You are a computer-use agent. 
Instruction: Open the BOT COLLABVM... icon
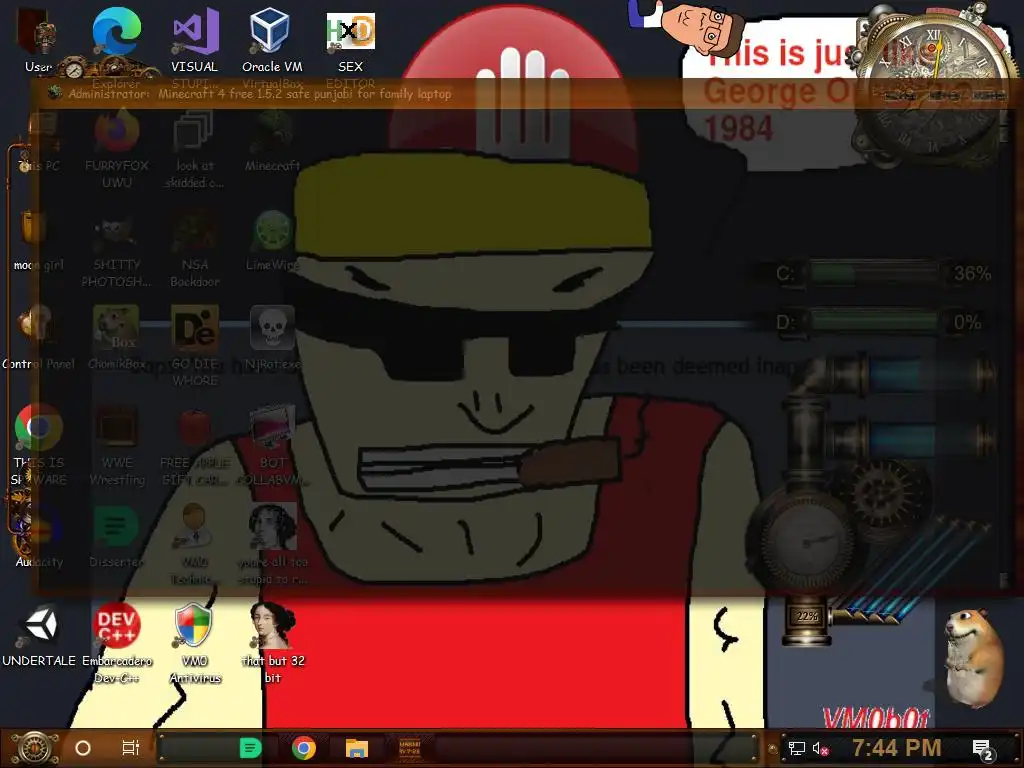tap(272, 445)
